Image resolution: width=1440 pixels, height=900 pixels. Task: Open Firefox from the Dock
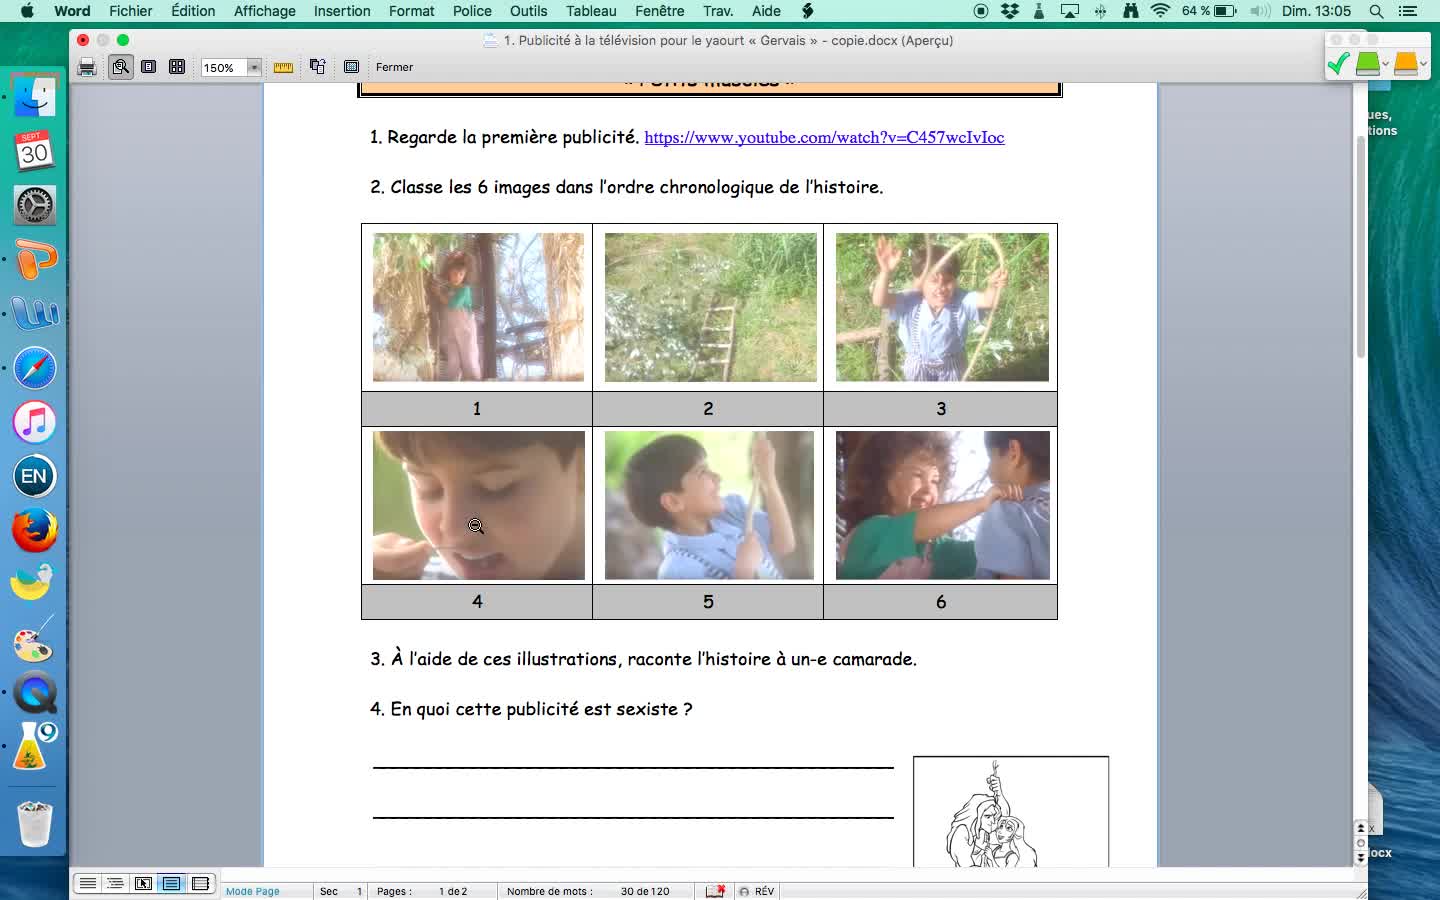[x=34, y=530]
